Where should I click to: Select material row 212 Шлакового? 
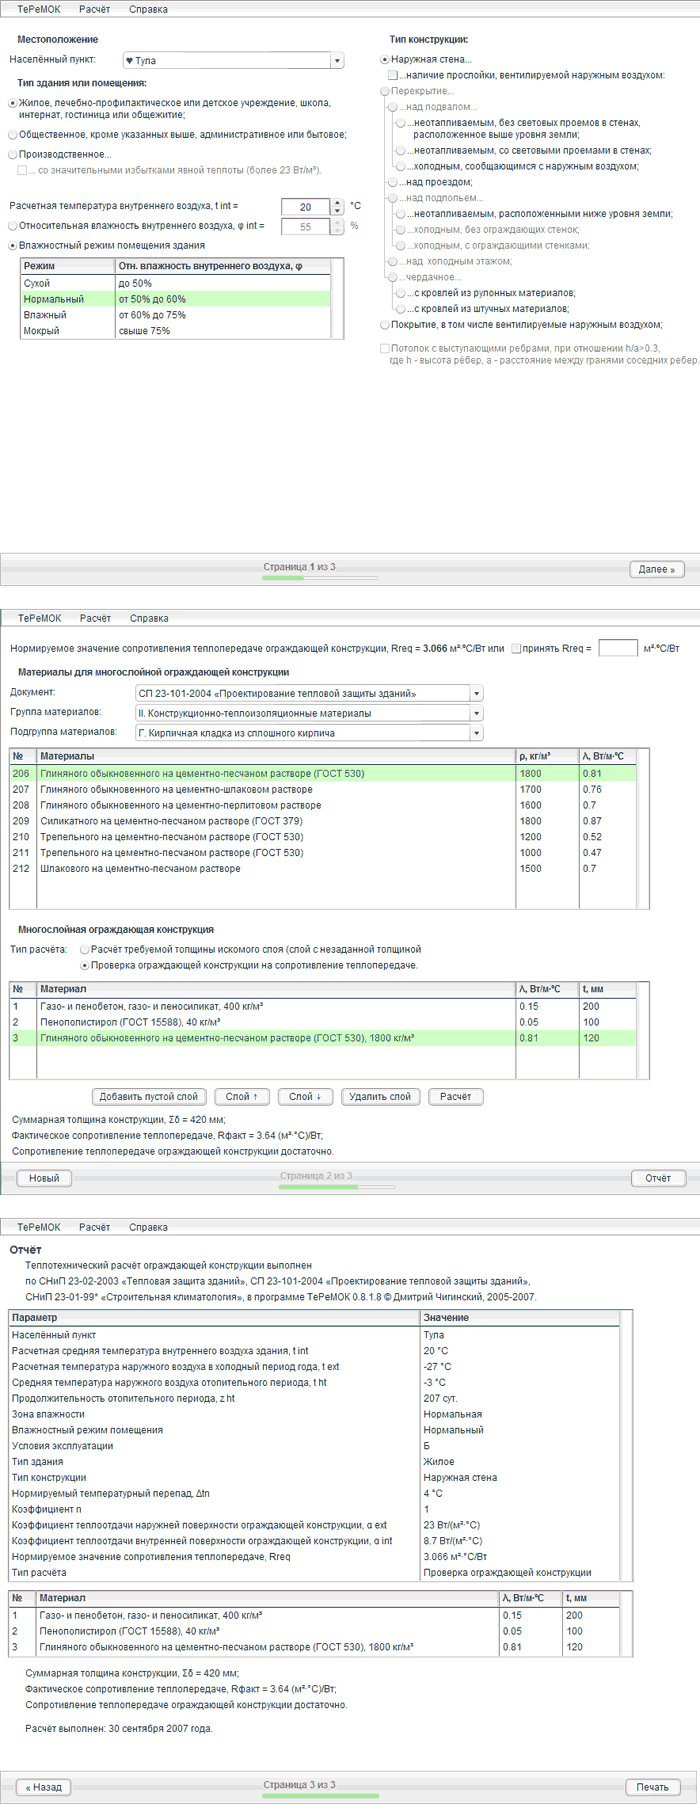click(x=323, y=869)
